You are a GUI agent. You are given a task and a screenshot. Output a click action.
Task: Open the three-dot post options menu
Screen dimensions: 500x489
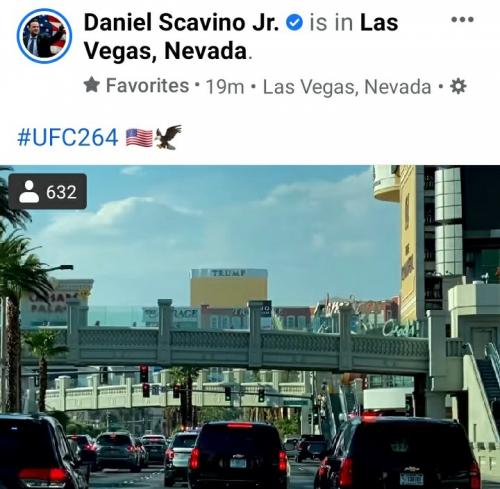(462, 20)
